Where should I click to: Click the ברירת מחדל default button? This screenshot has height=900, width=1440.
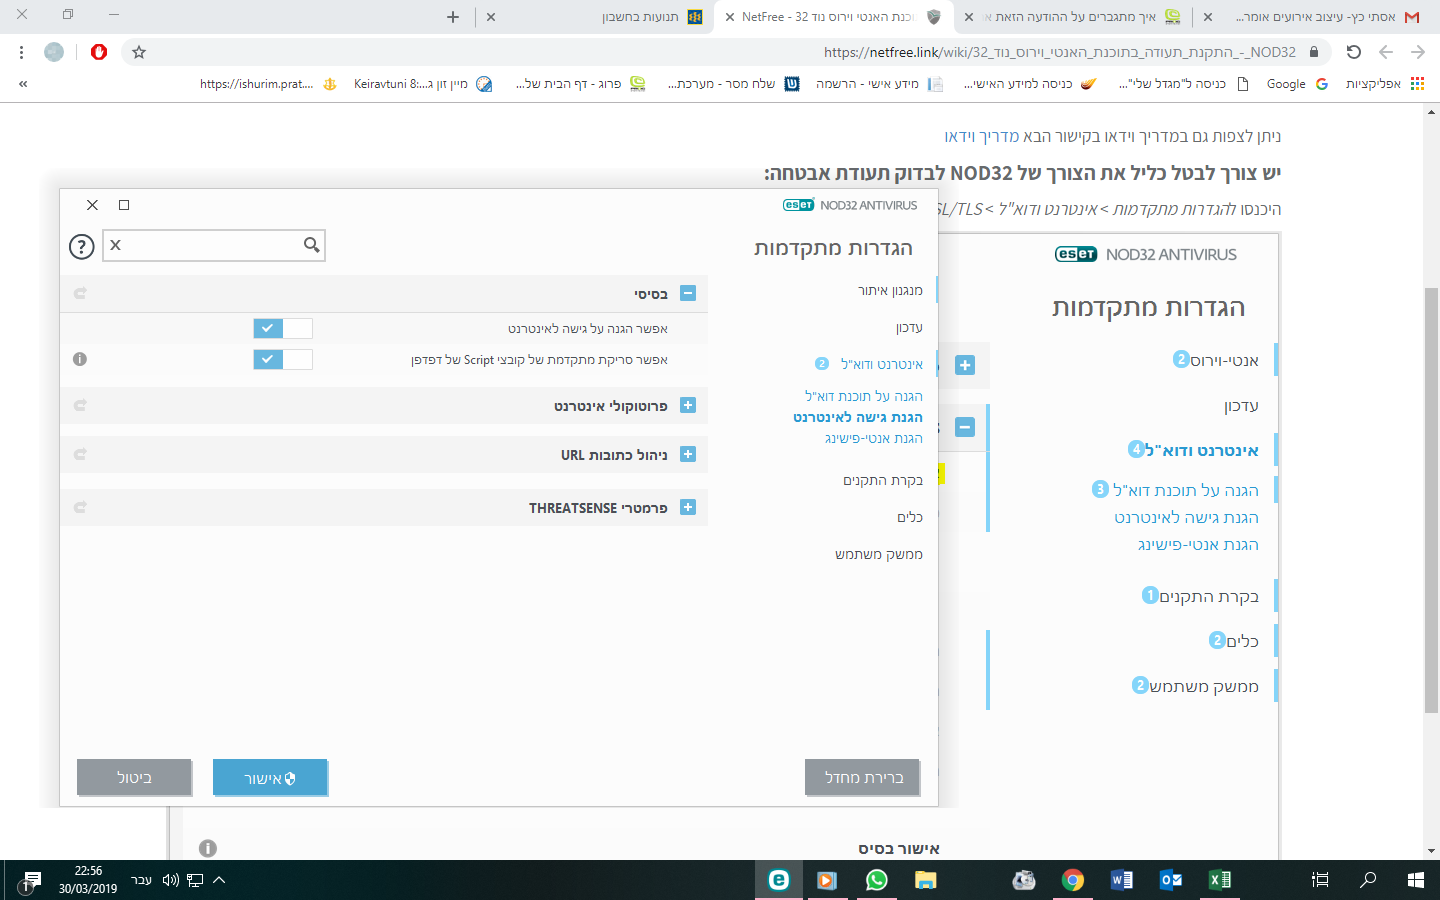pos(863,777)
